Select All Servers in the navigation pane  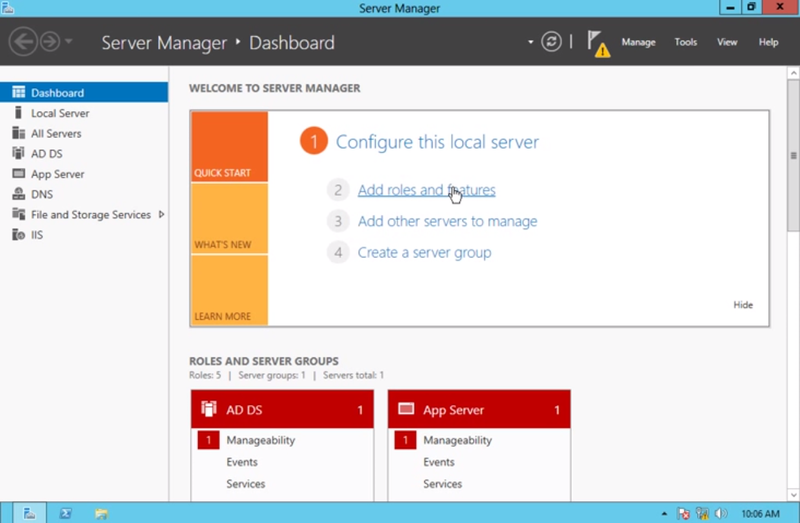pyautogui.click(x=84, y=133)
